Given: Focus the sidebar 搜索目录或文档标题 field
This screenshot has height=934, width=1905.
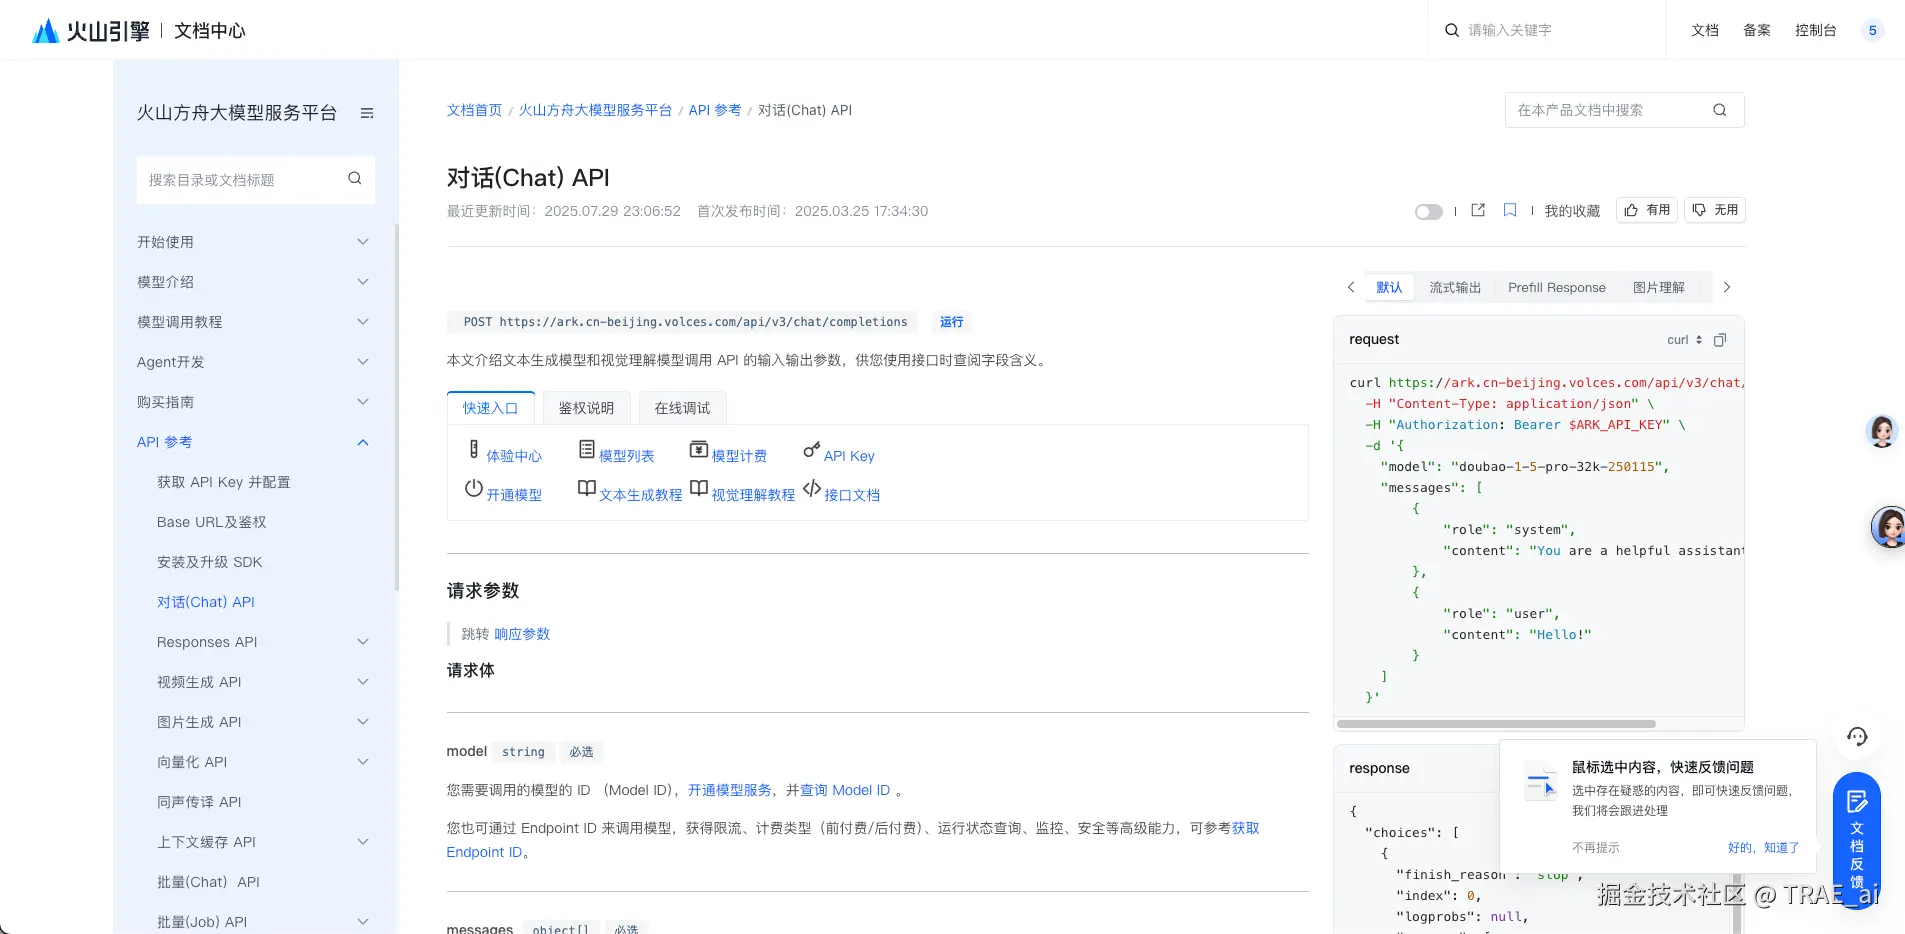Looking at the screenshot, I should point(256,180).
